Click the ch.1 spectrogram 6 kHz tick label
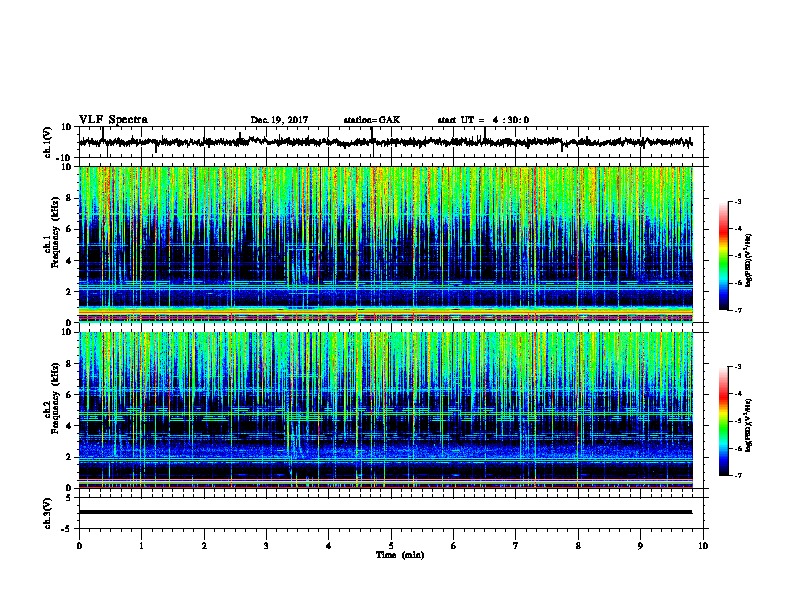Viewport: 792px width, 612px height. (69, 229)
